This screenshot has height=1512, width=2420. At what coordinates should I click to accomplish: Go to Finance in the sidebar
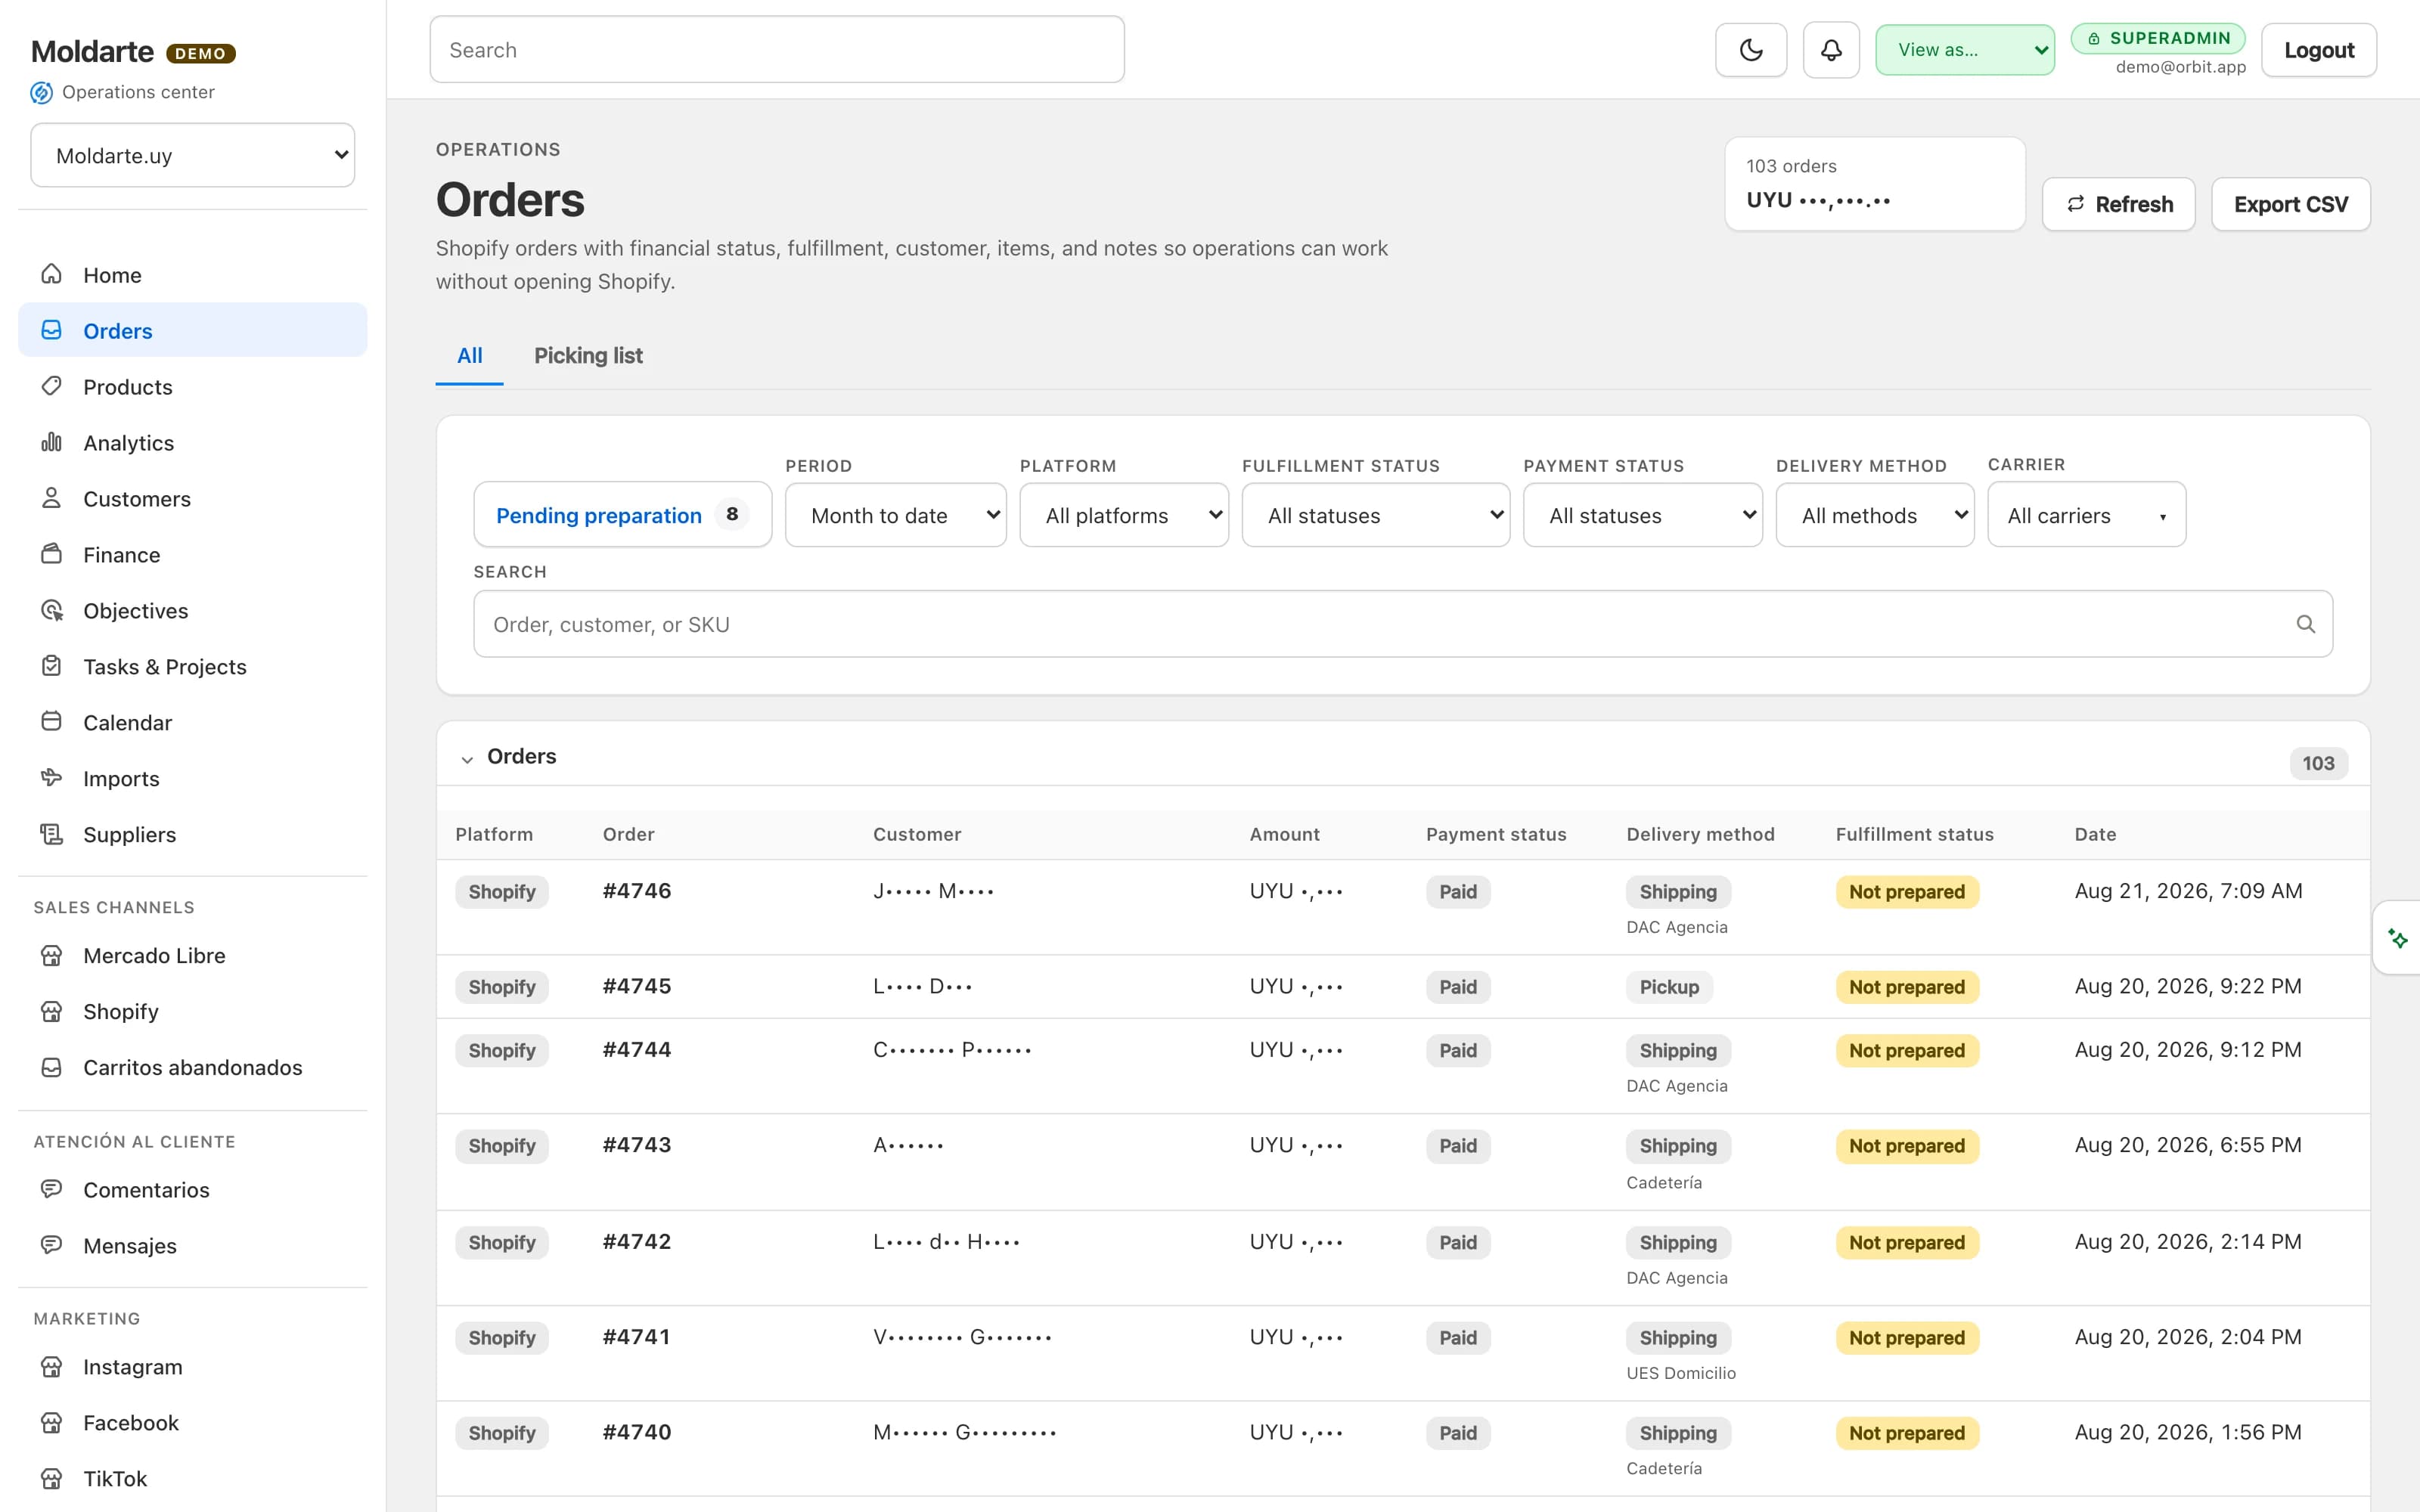[193, 554]
